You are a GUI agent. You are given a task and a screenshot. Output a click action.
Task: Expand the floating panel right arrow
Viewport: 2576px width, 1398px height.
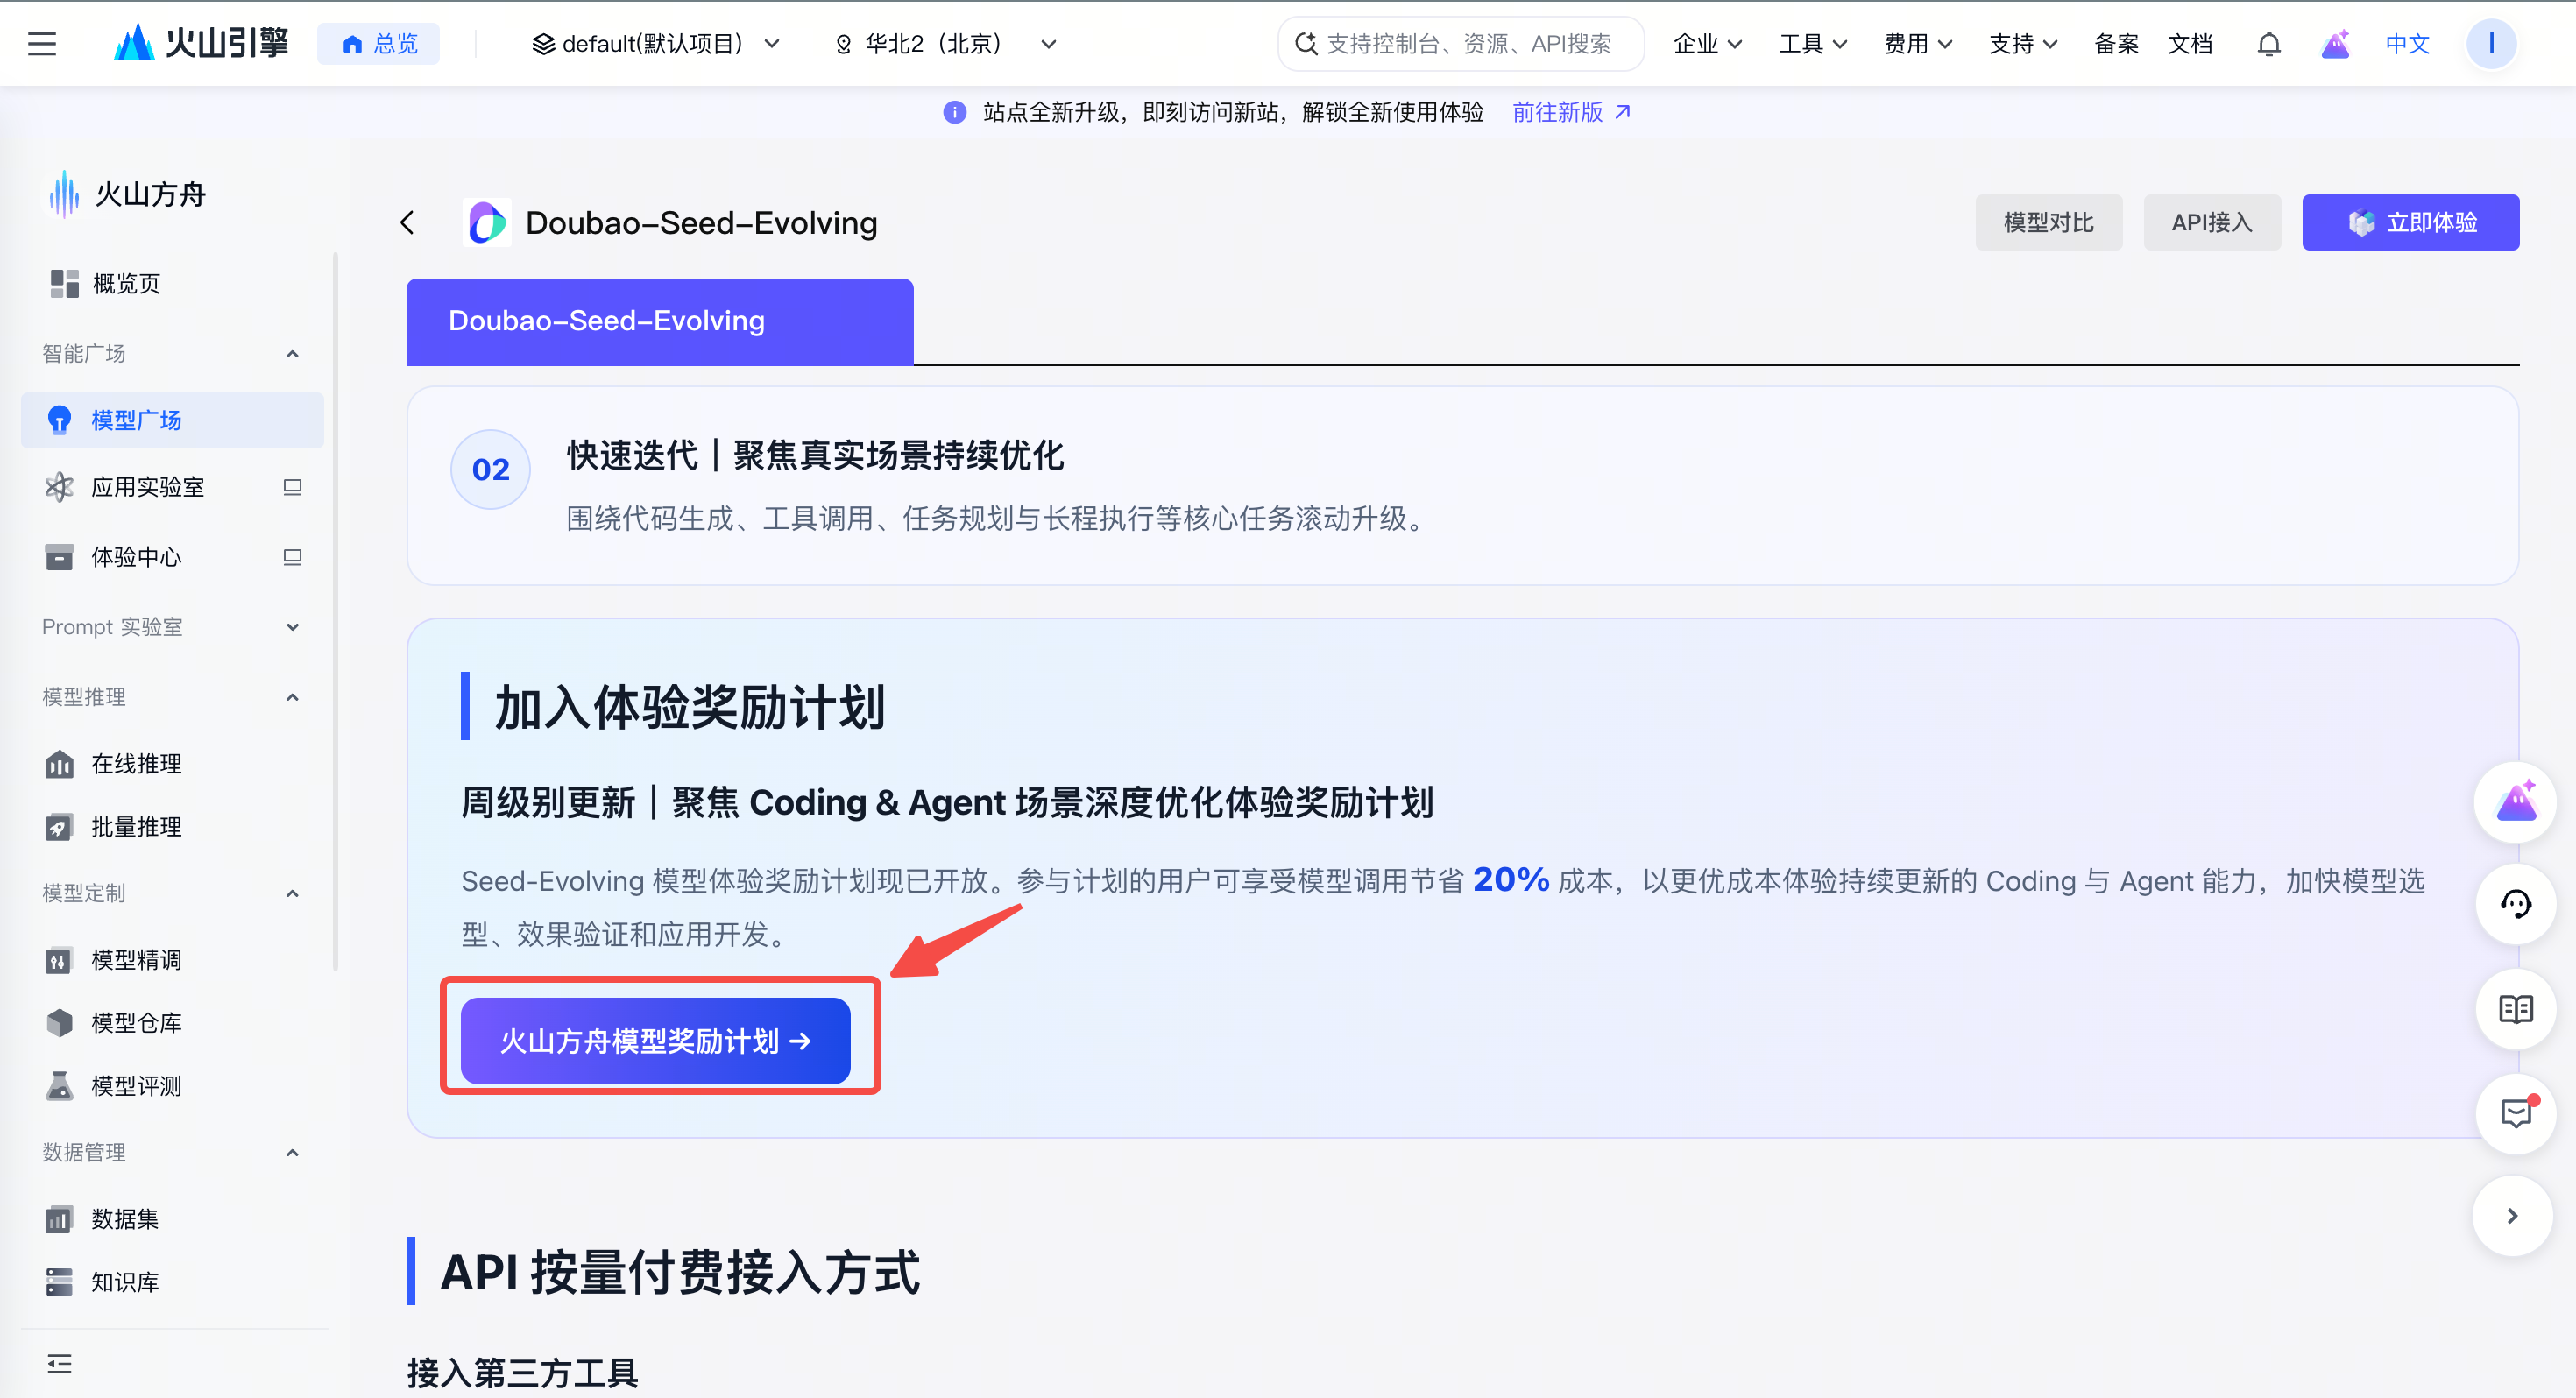pos(2512,1216)
